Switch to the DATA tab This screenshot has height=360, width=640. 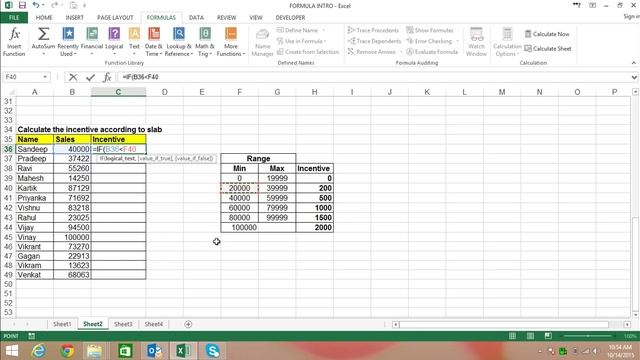click(196, 18)
